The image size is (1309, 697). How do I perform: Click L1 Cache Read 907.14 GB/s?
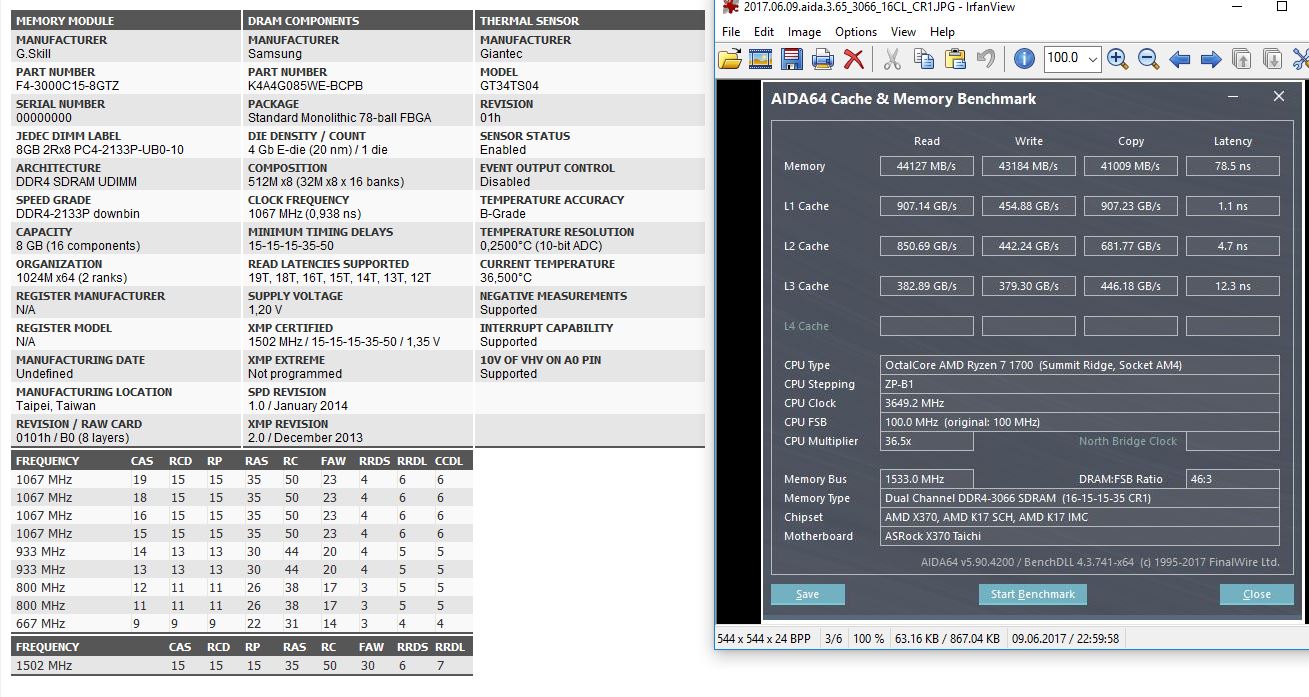(x=927, y=206)
